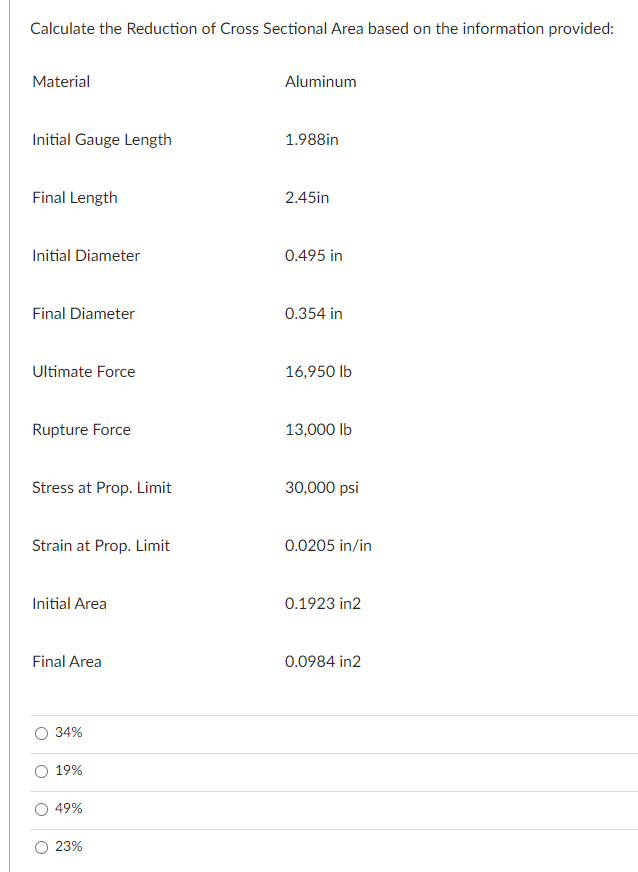Click the Initial Diameter label
The image size is (638, 872).
pyautogui.click(x=86, y=255)
